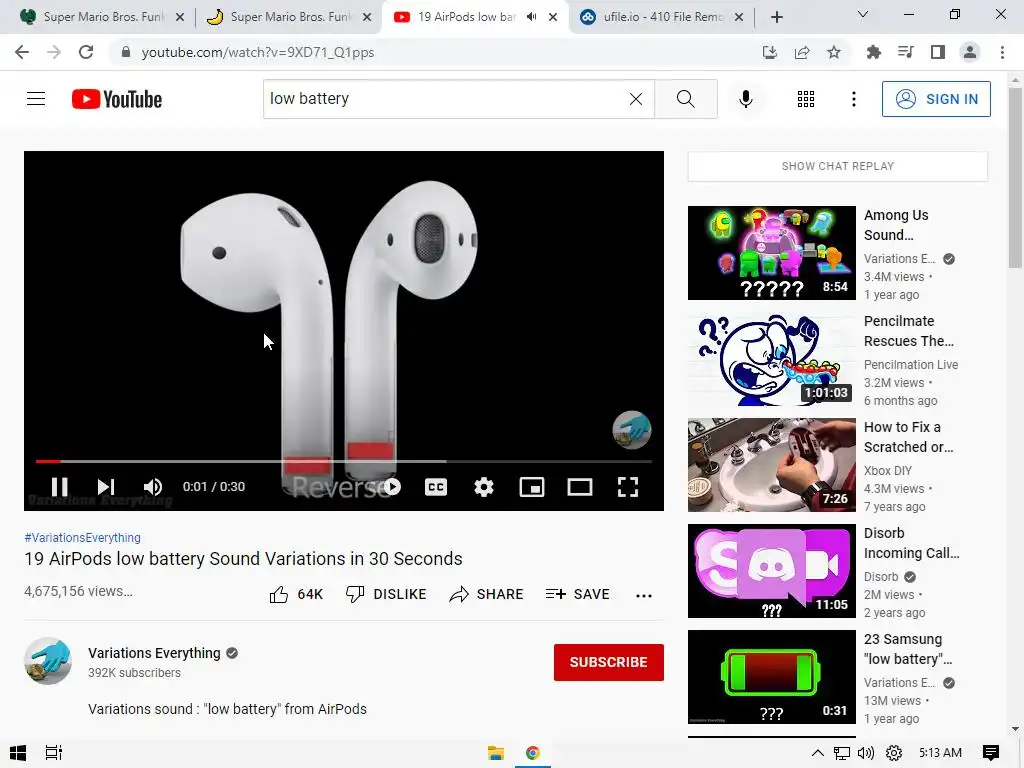Open YouTube settings three-dot menu

[854, 99]
